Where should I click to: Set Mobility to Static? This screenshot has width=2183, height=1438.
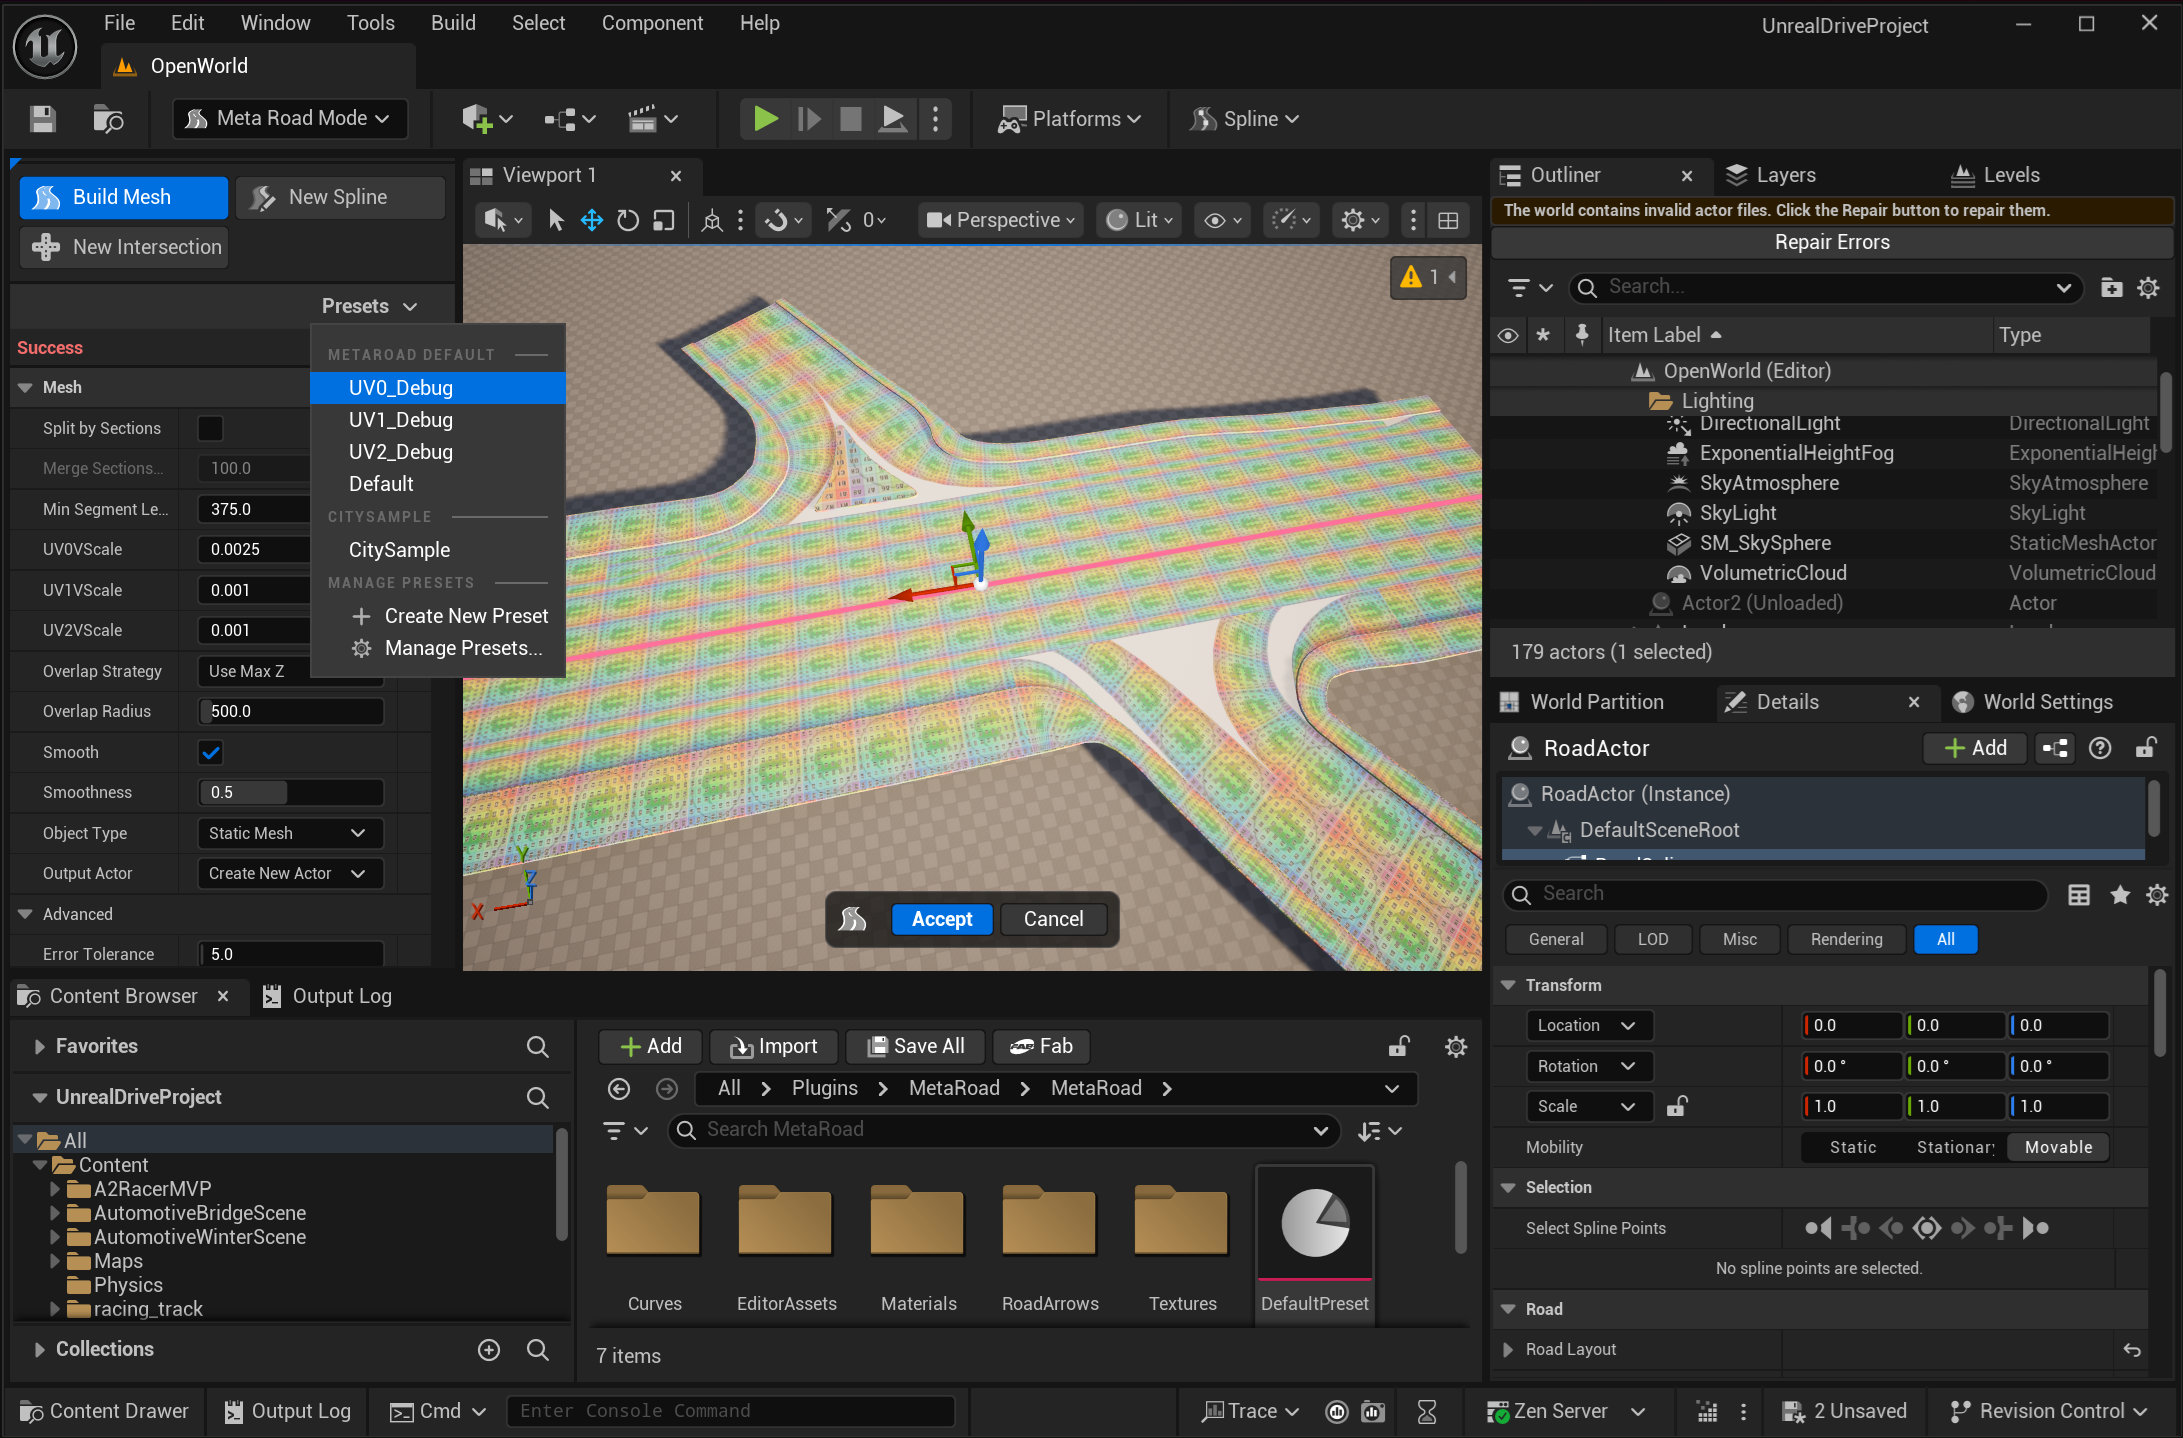[1853, 1147]
